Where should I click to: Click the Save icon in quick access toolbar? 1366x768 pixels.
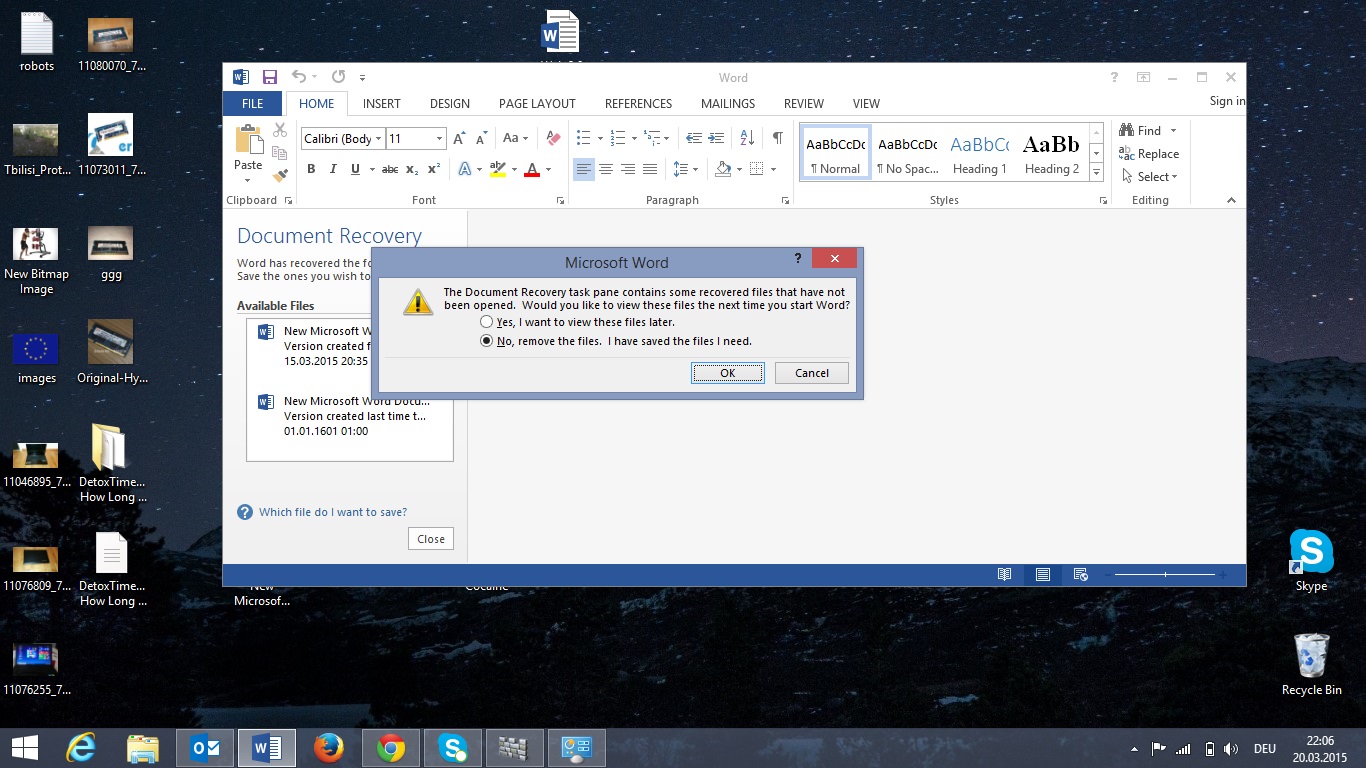(x=269, y=77)
